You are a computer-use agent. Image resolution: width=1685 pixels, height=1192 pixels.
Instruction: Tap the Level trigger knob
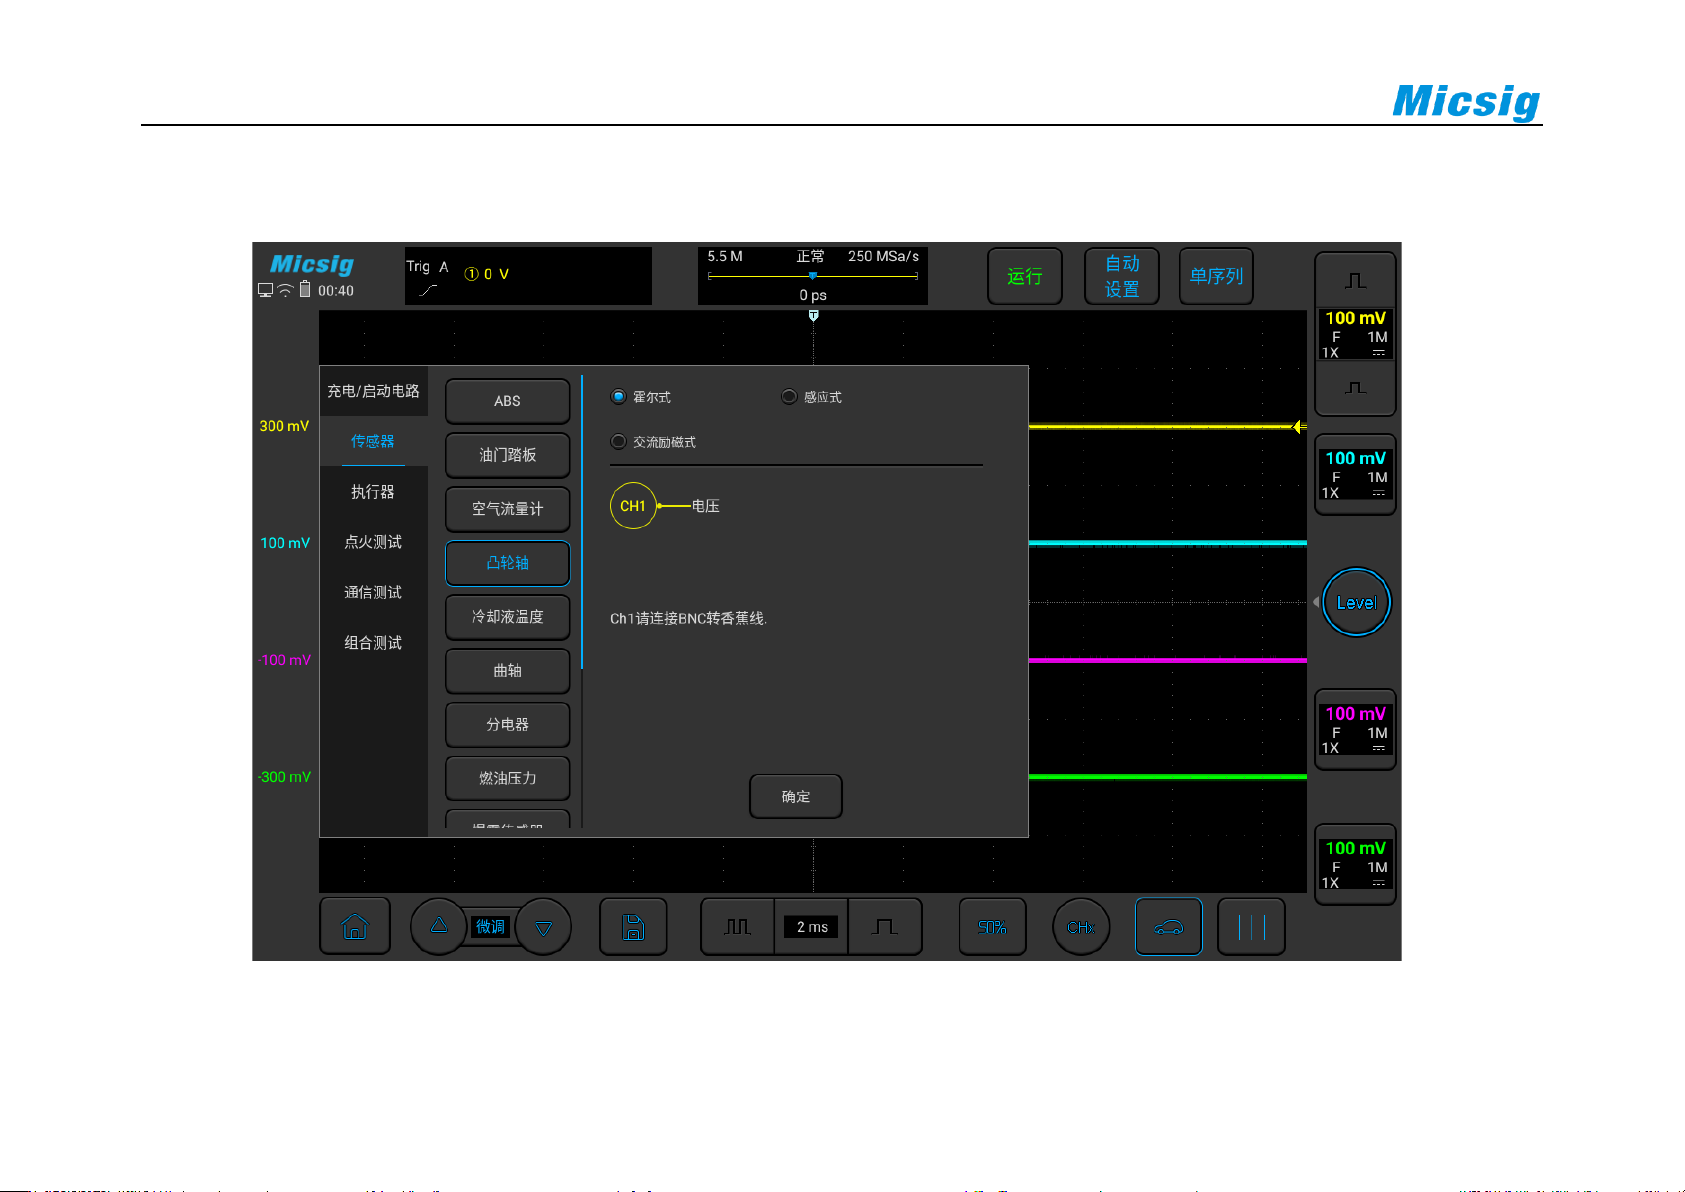pyautogui.click(x=1356, y=602)
